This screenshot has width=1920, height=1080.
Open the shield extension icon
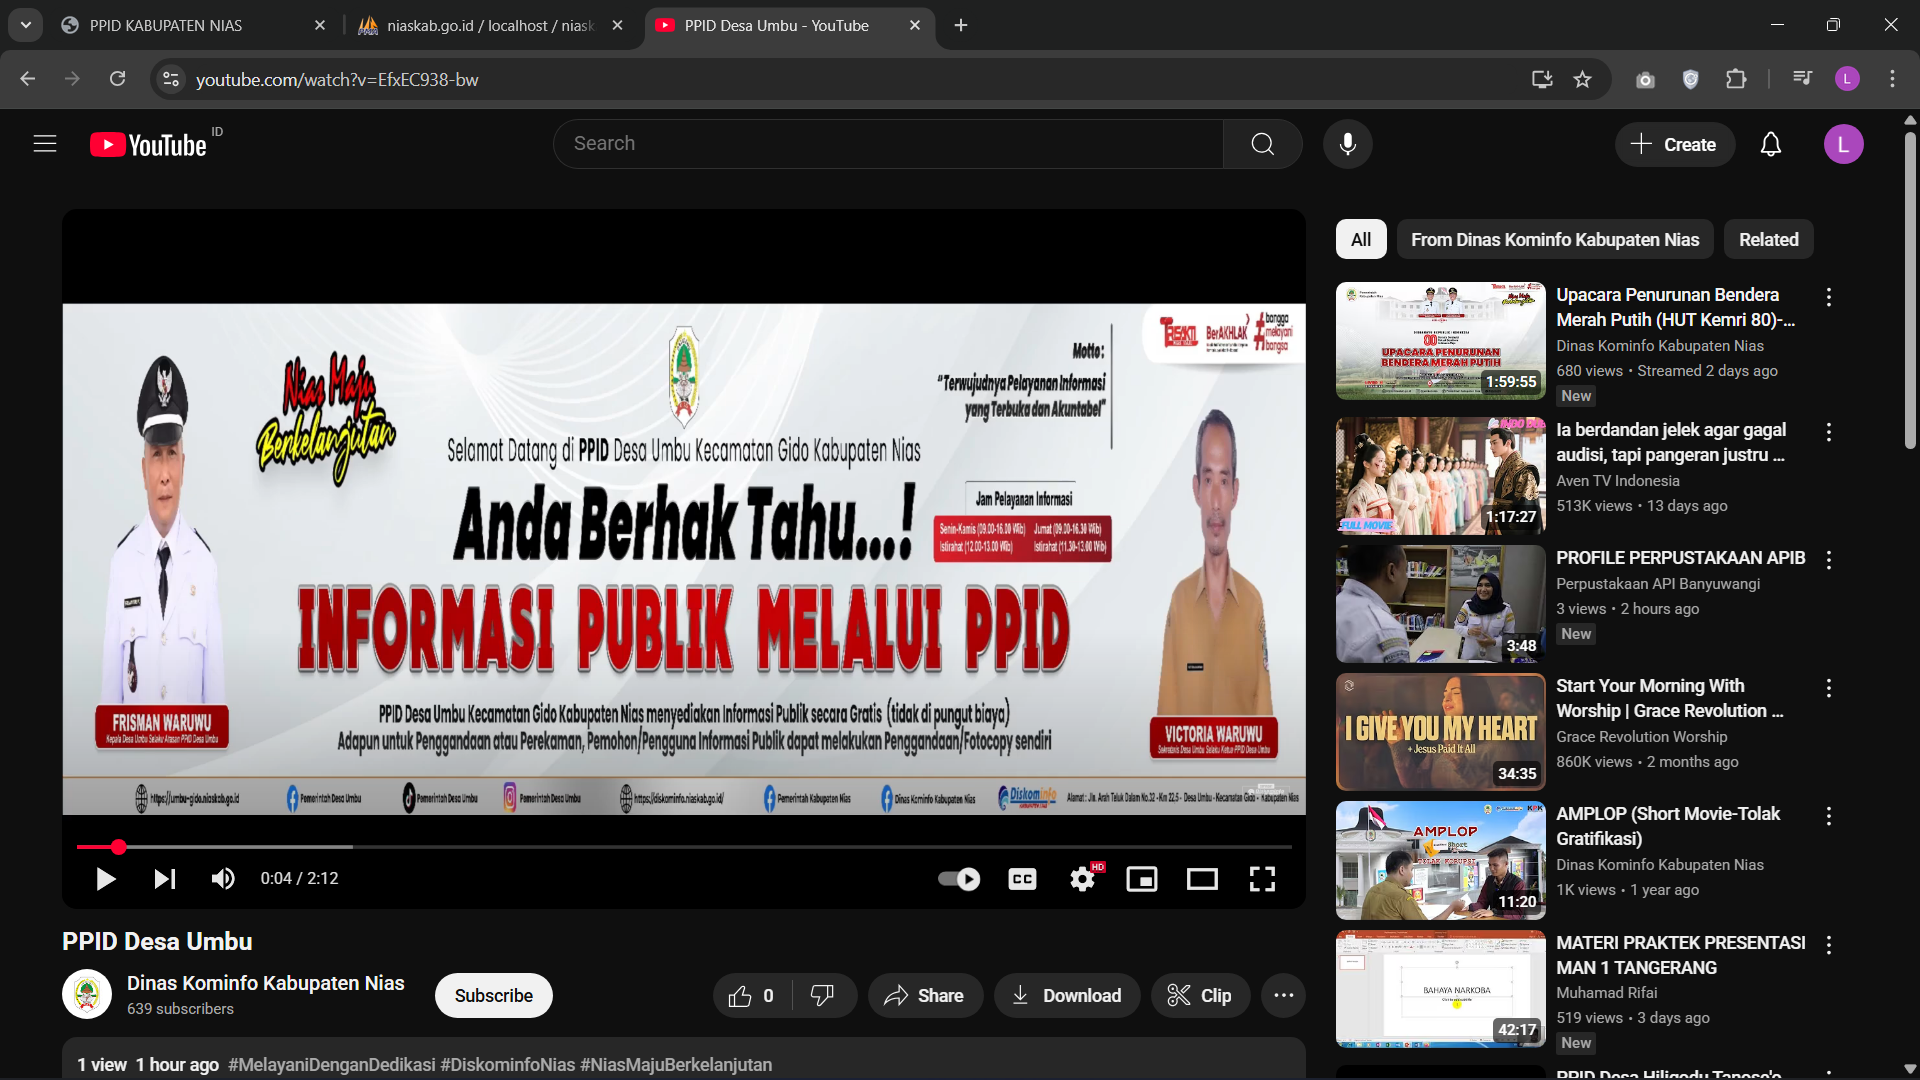[x=1690, y=79]
